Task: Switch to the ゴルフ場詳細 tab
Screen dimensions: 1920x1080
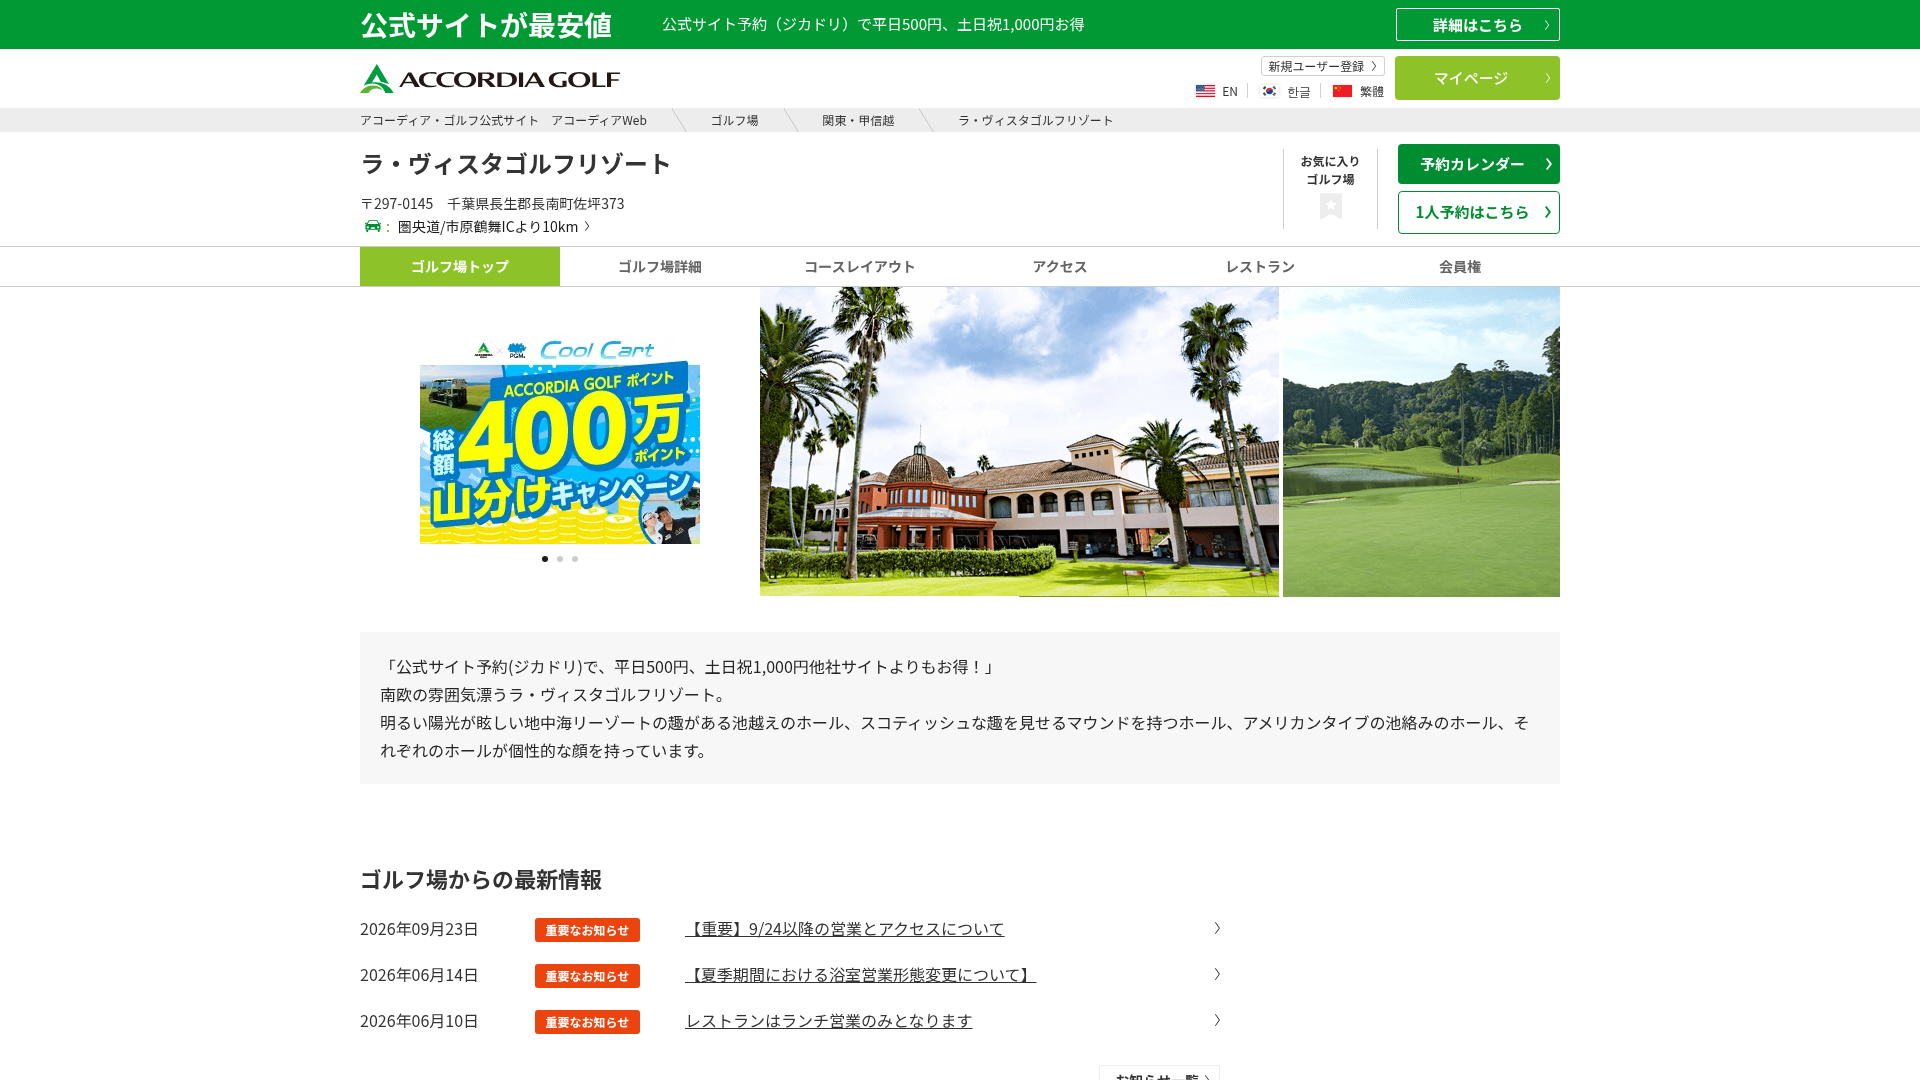Action: 660,267
